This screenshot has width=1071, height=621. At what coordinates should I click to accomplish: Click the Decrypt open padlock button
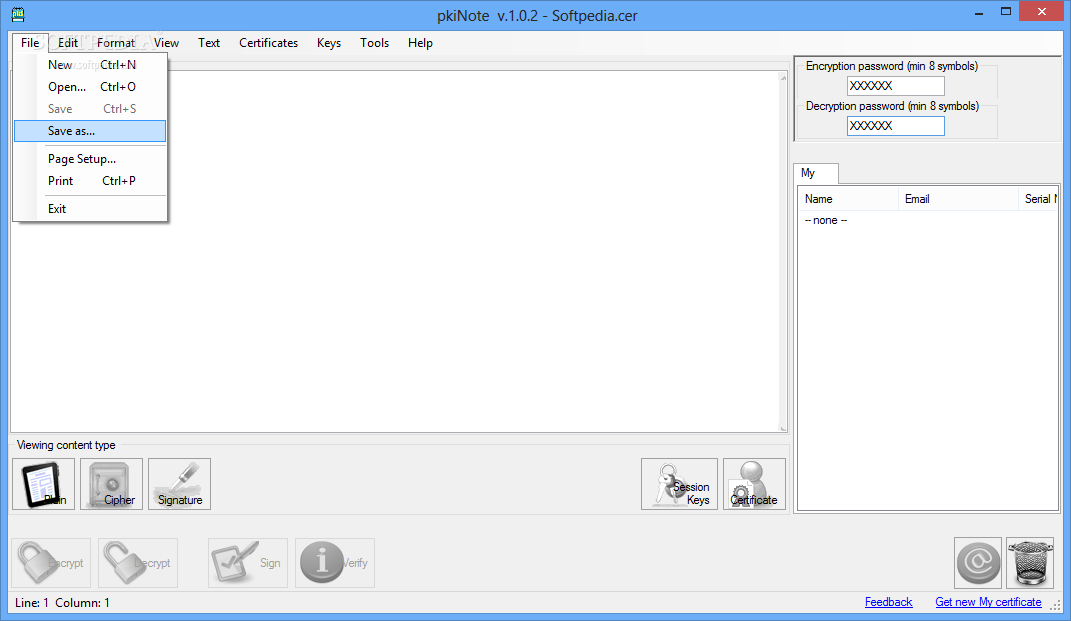pyautogui.click(x=138, y=563)
